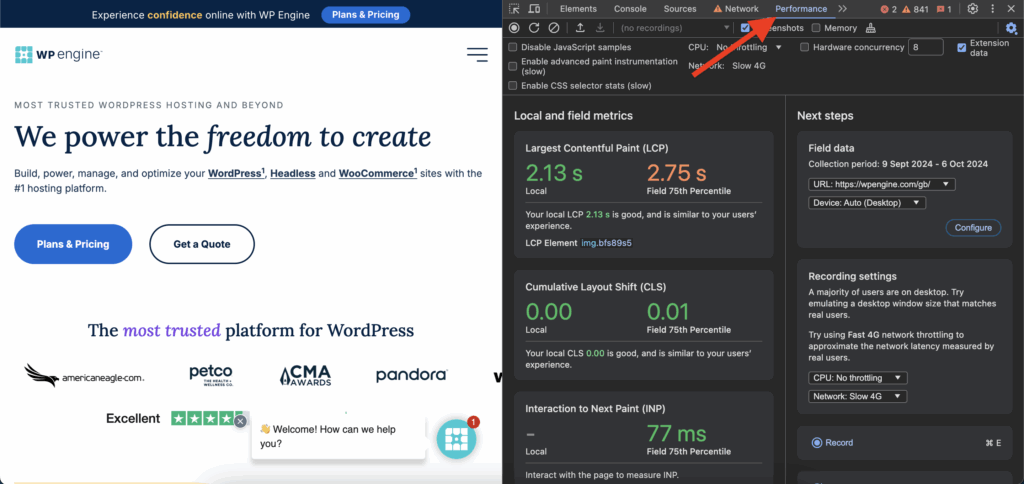Click the 'Excellent' rating text
The image size is (1024, 484).
133,418
